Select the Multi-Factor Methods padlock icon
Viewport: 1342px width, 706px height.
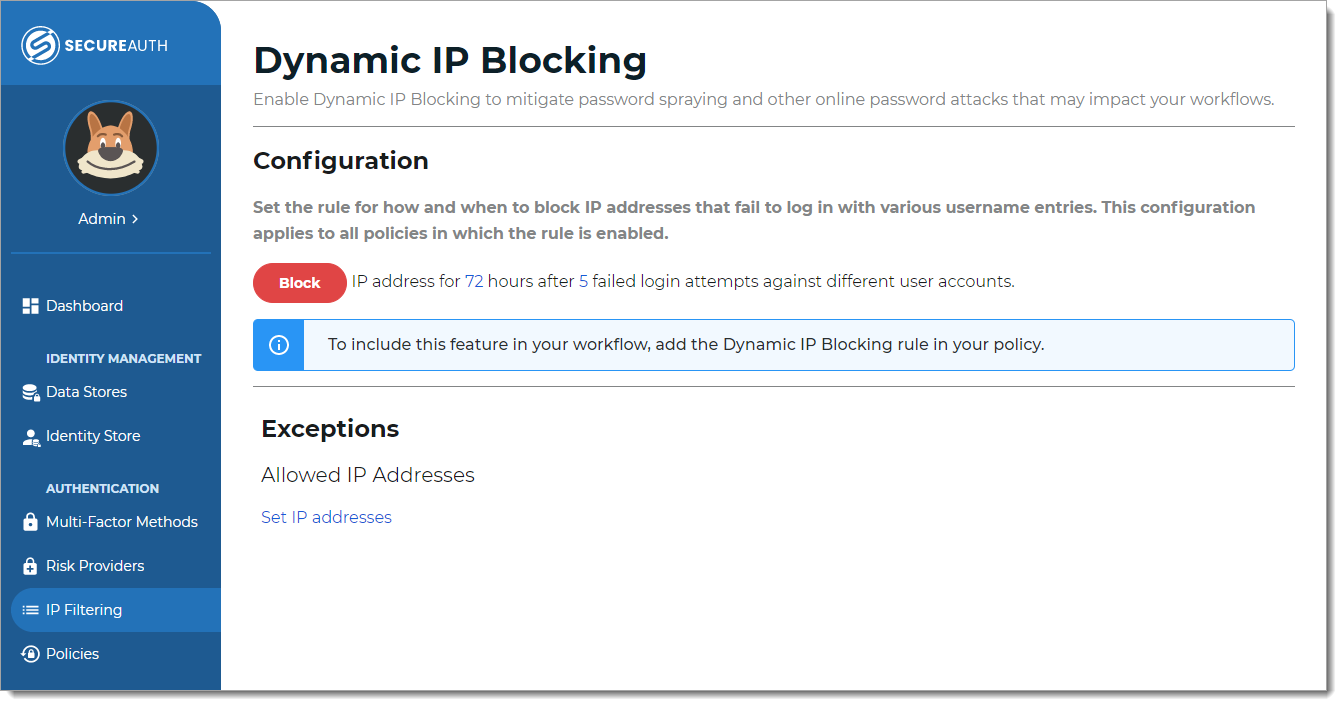tap(29, 521)
